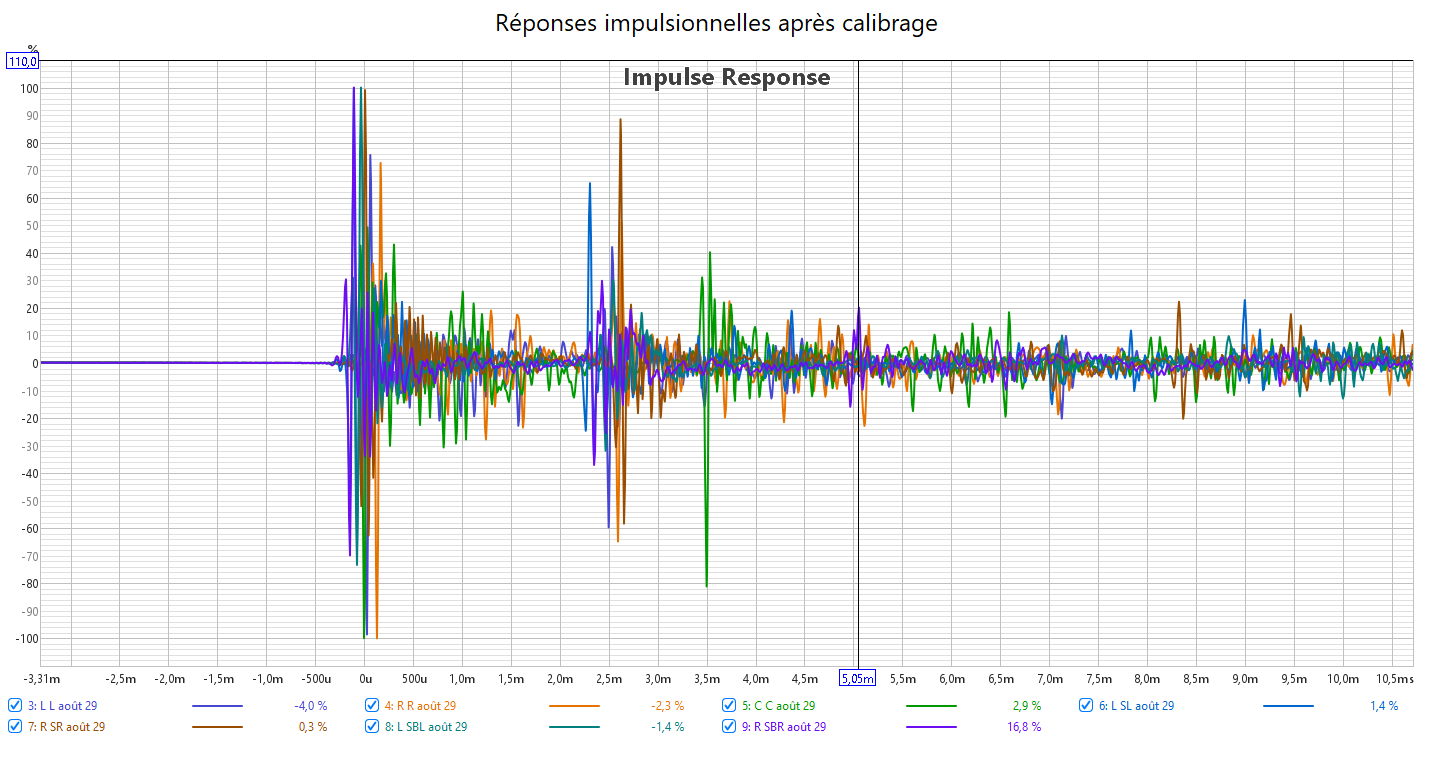Image resolution: width=1433 pixels, height=759 pixels.
Task: Click the 'Impulse Response' graph title
Action: pos(726,77)
